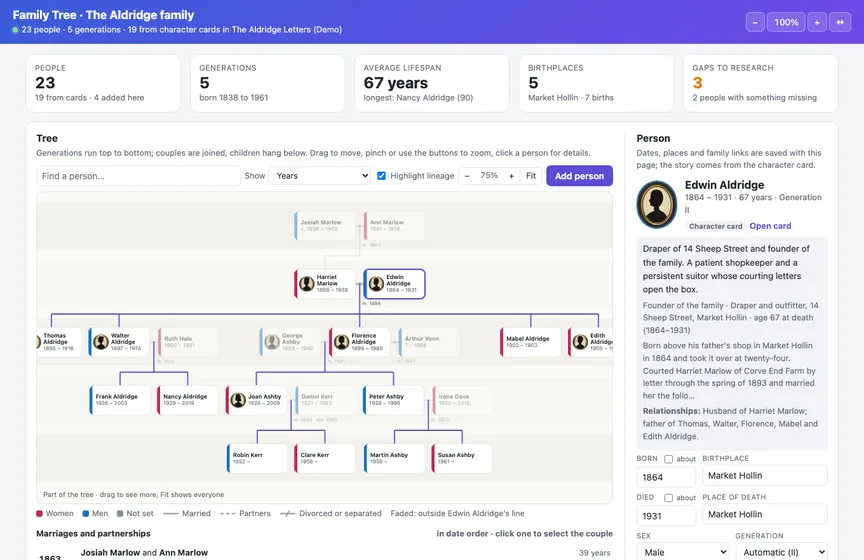Click the header zoom in plus button
The width and height of the screenshot is (864, 560).
tap(817, 23)
